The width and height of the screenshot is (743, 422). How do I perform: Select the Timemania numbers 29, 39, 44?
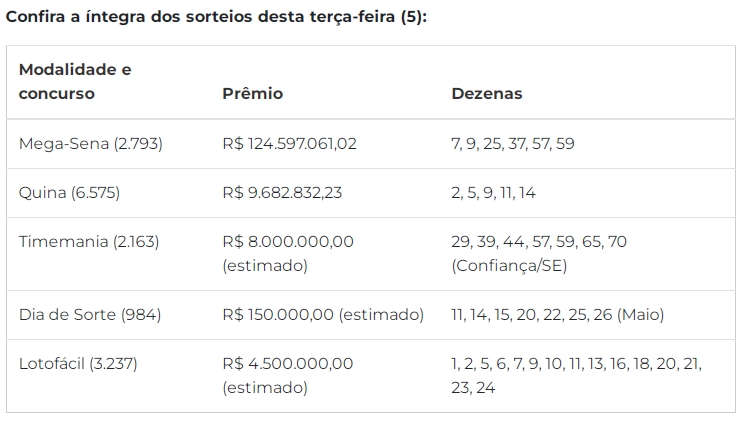pos(539,242)
